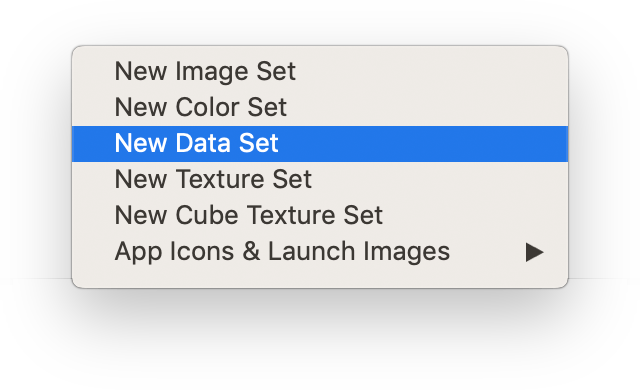The height and width of the screenshot is (390, 640).
Task: Click the highlighted New Data Set entry
Action: click(320, 144)
